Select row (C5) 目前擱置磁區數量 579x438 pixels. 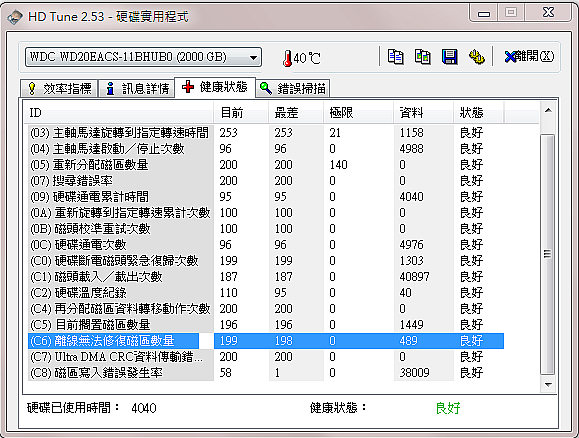(266, 325)
